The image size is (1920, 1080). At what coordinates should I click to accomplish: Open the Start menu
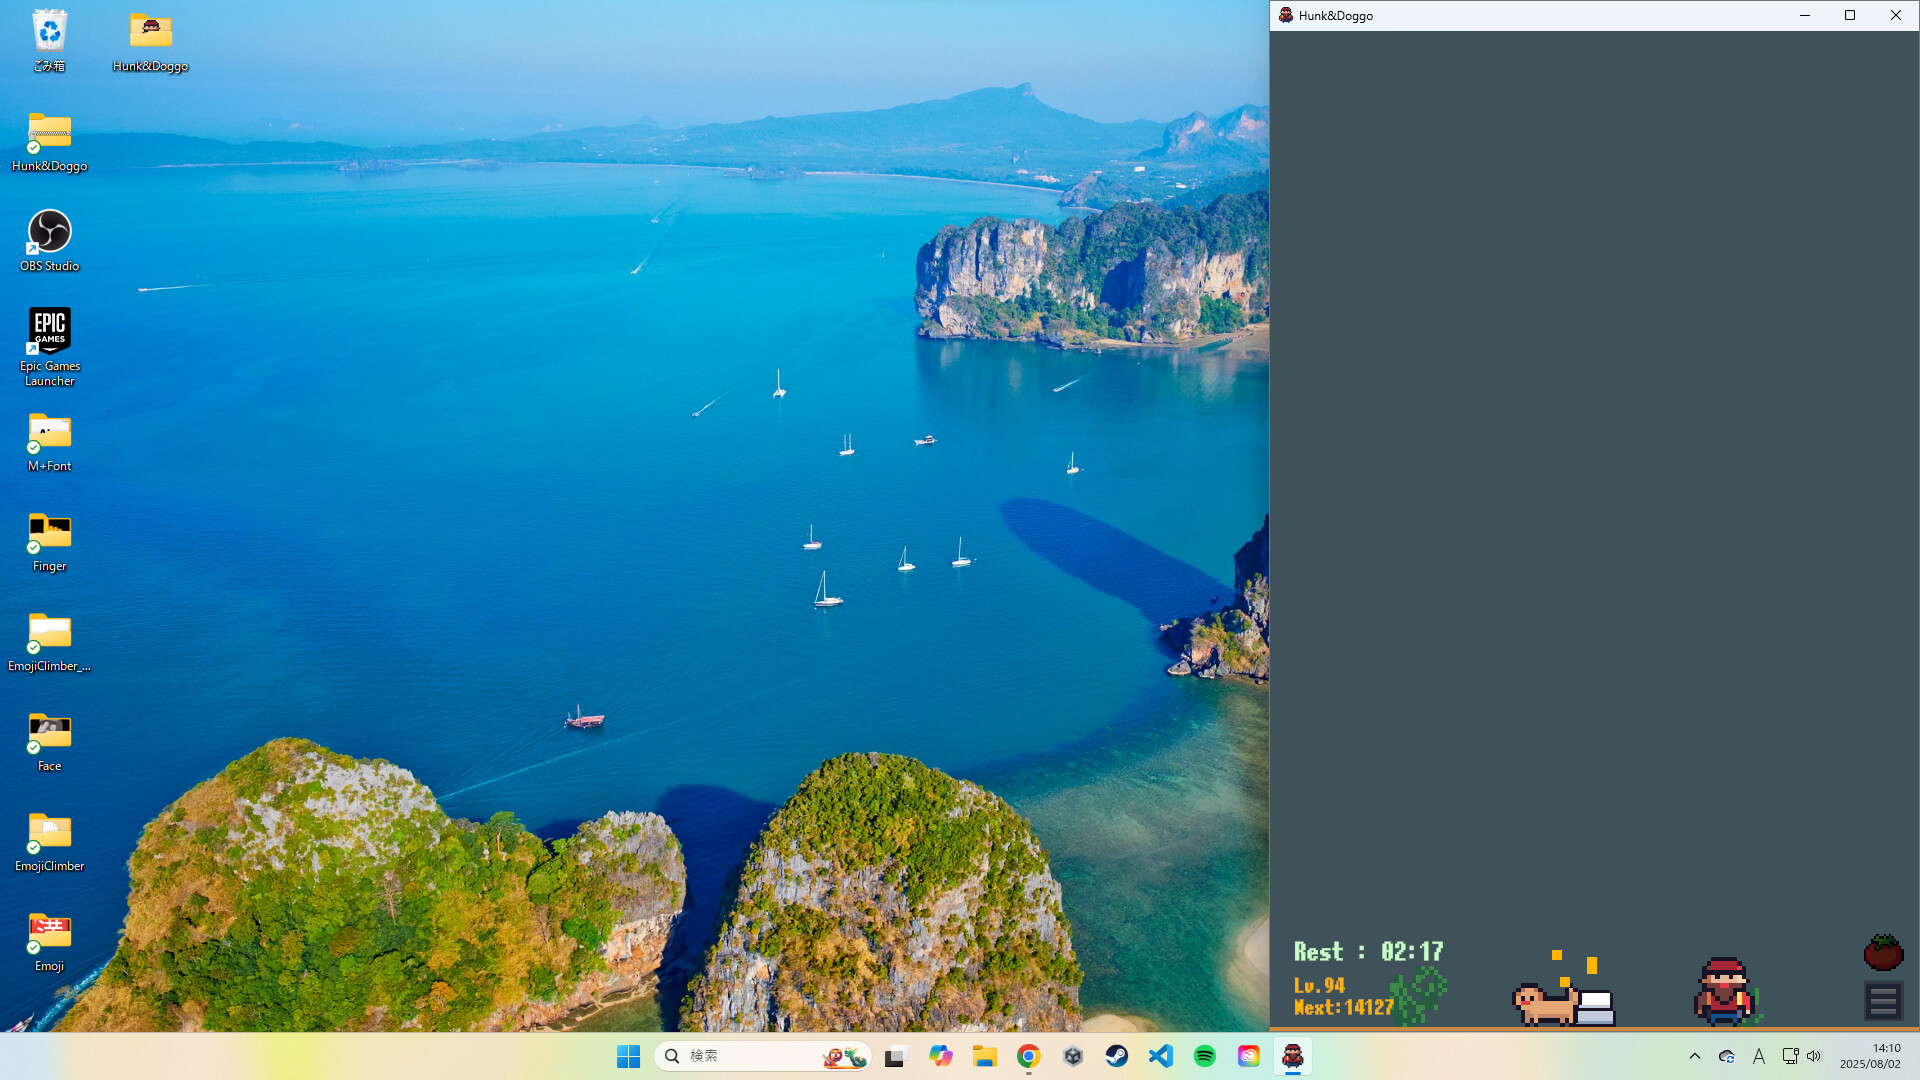pos(628,1055)
